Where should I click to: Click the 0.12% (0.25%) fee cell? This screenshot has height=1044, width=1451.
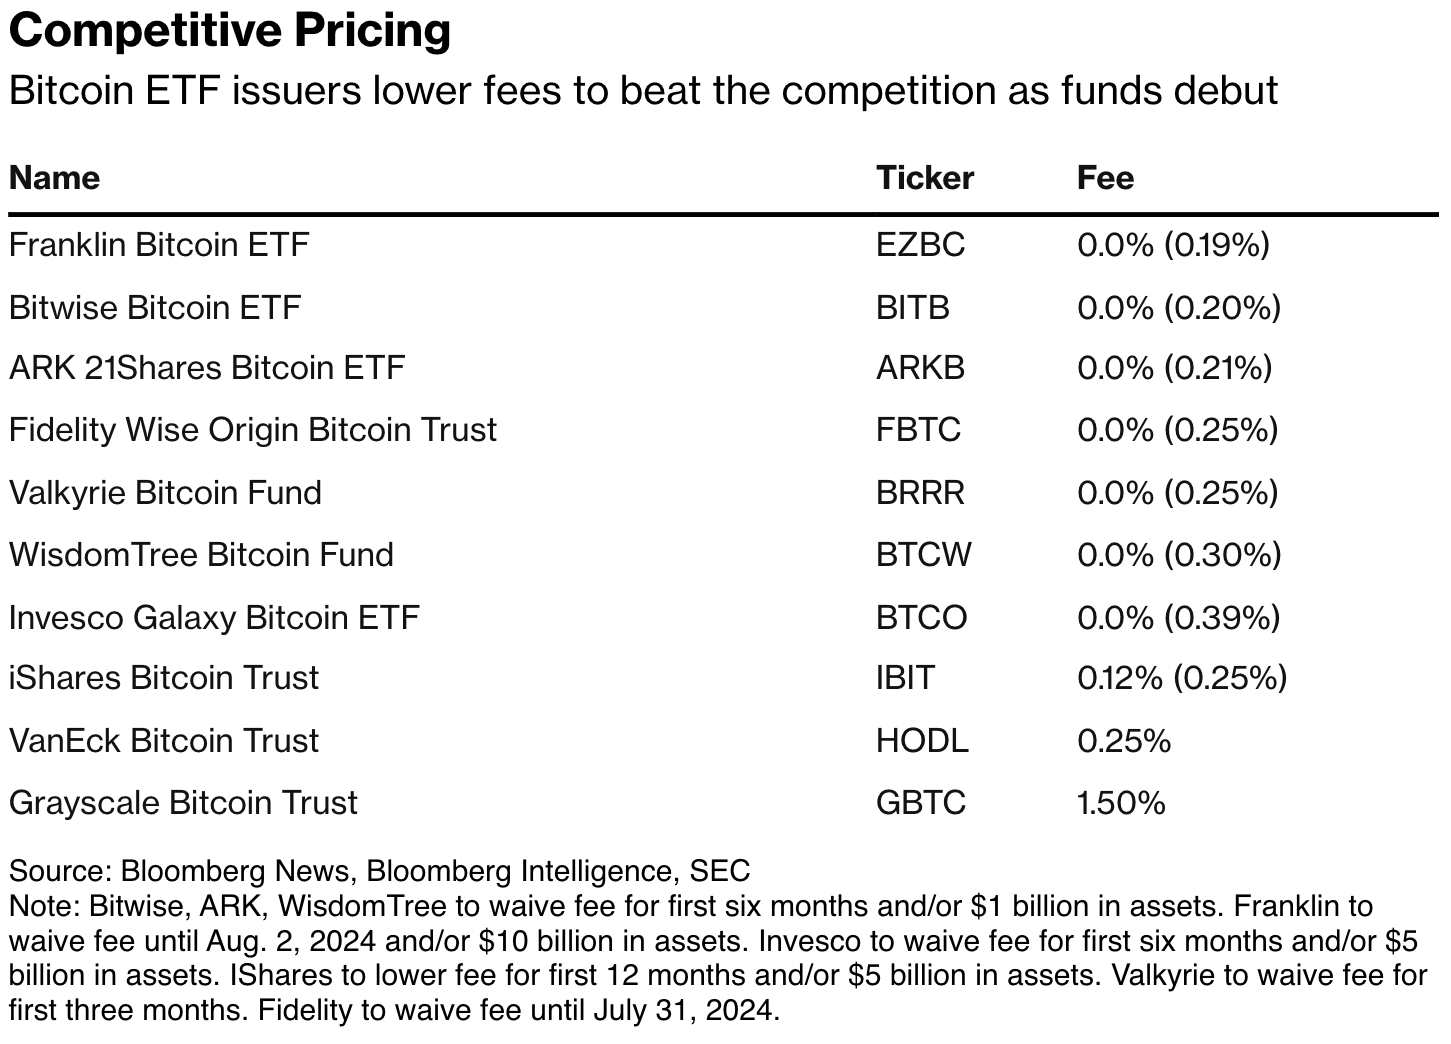pyautogui.click(x=1182, y=678)
